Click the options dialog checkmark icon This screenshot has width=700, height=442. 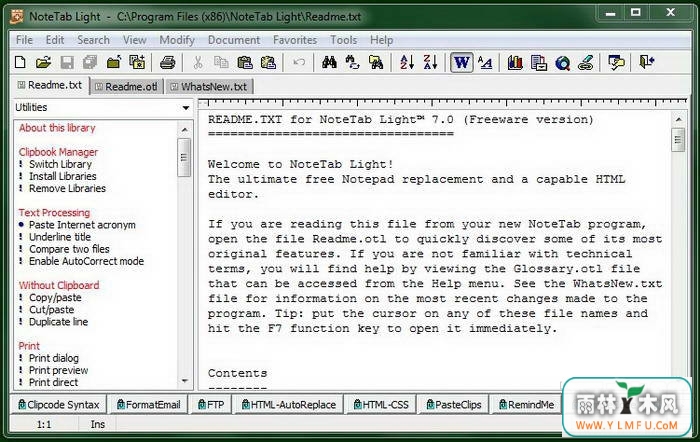(x=616, y=62)
